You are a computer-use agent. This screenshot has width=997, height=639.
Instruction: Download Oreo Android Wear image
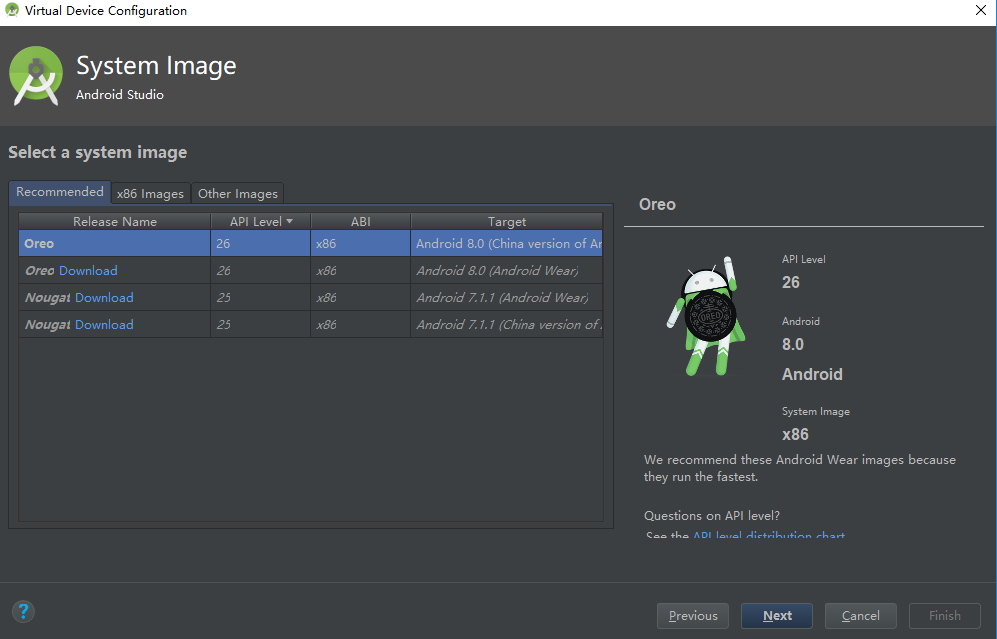[x=88, y=271]
